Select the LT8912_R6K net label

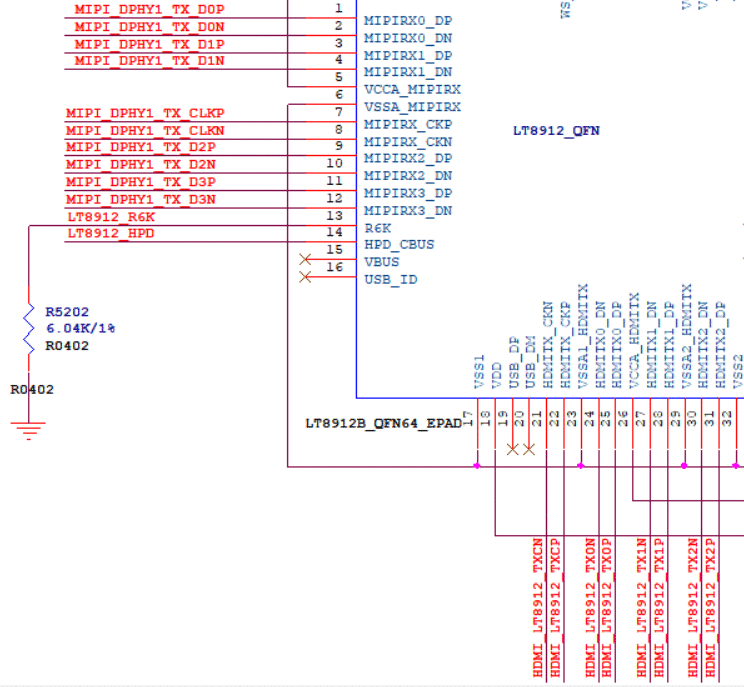[111, 217]
